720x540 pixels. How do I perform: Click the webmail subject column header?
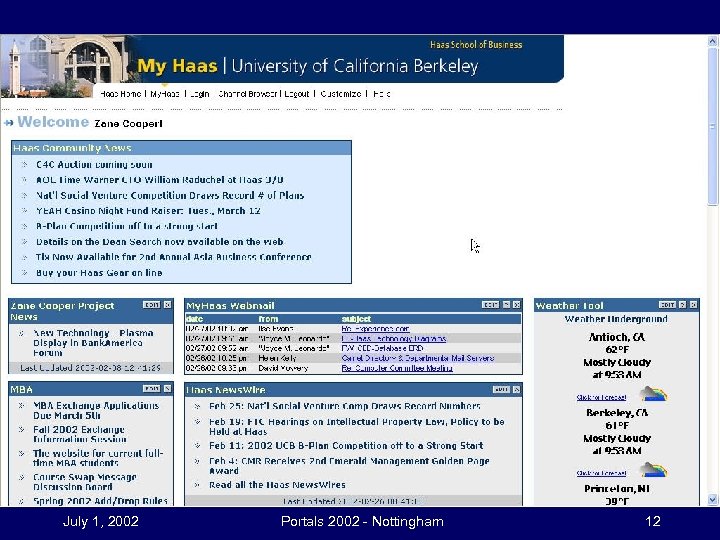(356, 319)
